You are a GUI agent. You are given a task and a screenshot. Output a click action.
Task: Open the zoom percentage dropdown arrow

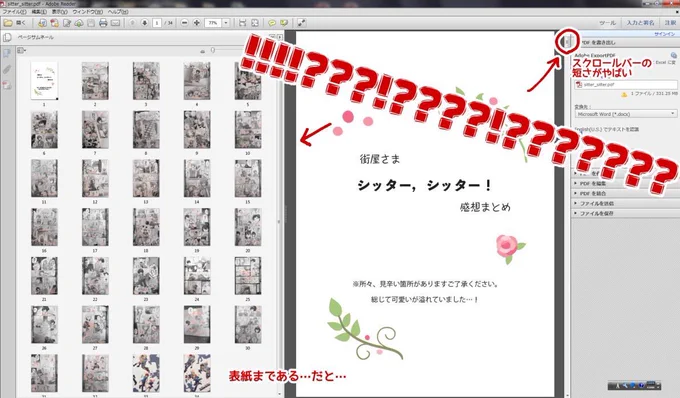click(x=226, y=23)
